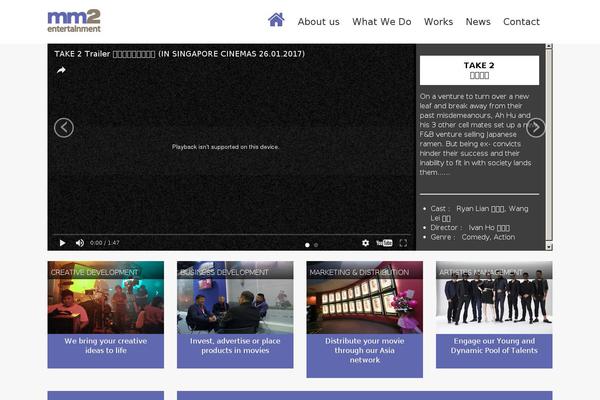
Task: Click 'Engage our Young and Dynamic Pool of Talents'
Action: [494, 346]
